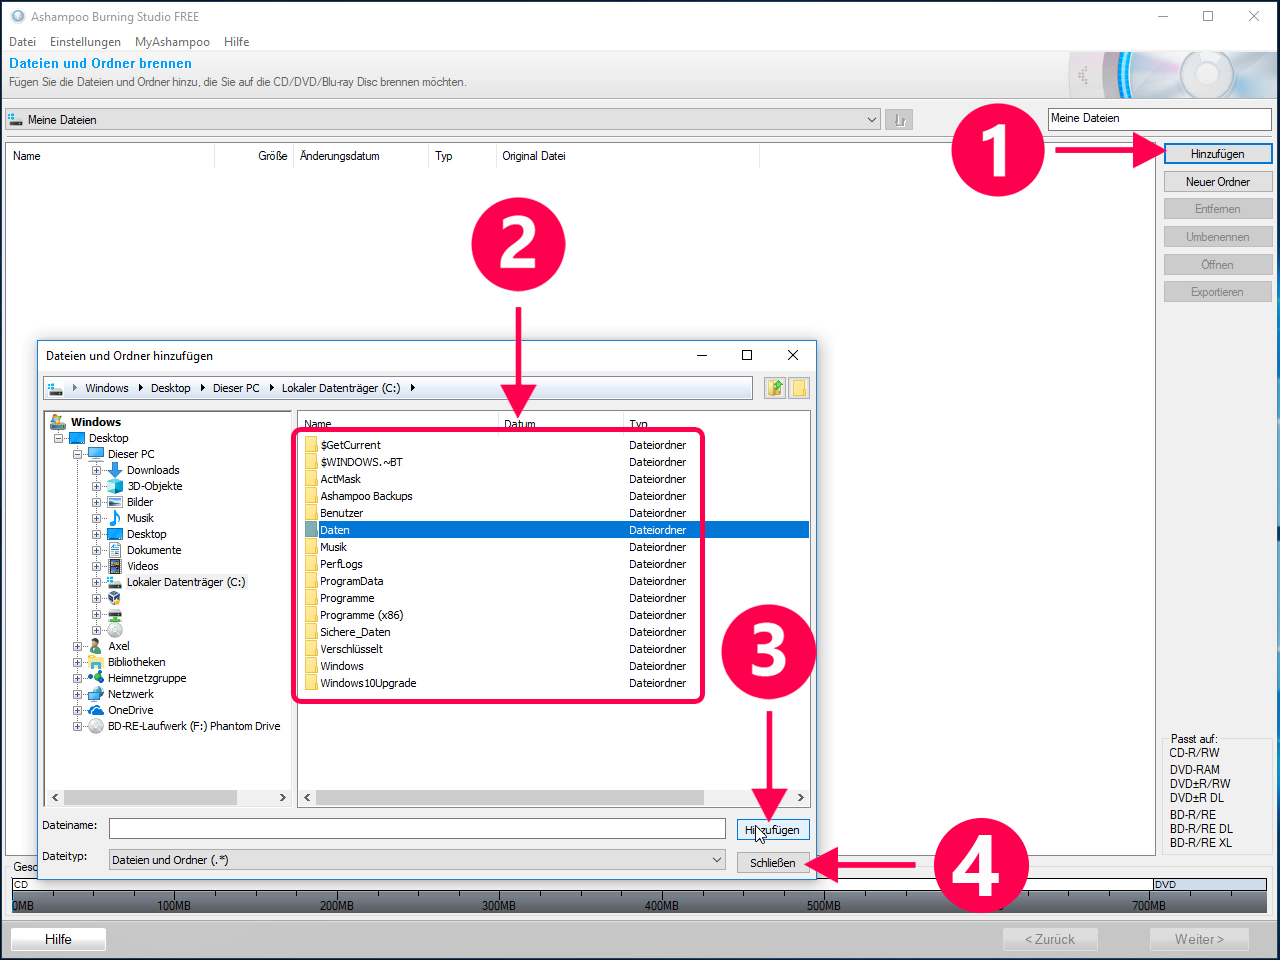Click folder icon of Windows10Upgrade row

tap(311, 683)
